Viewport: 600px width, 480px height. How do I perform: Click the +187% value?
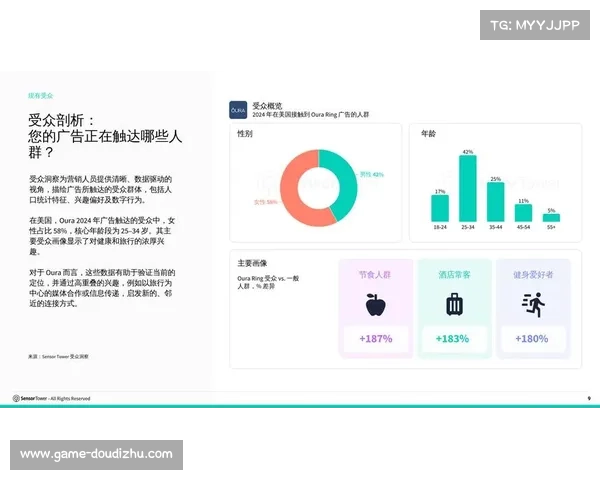[x=376, y=339]
